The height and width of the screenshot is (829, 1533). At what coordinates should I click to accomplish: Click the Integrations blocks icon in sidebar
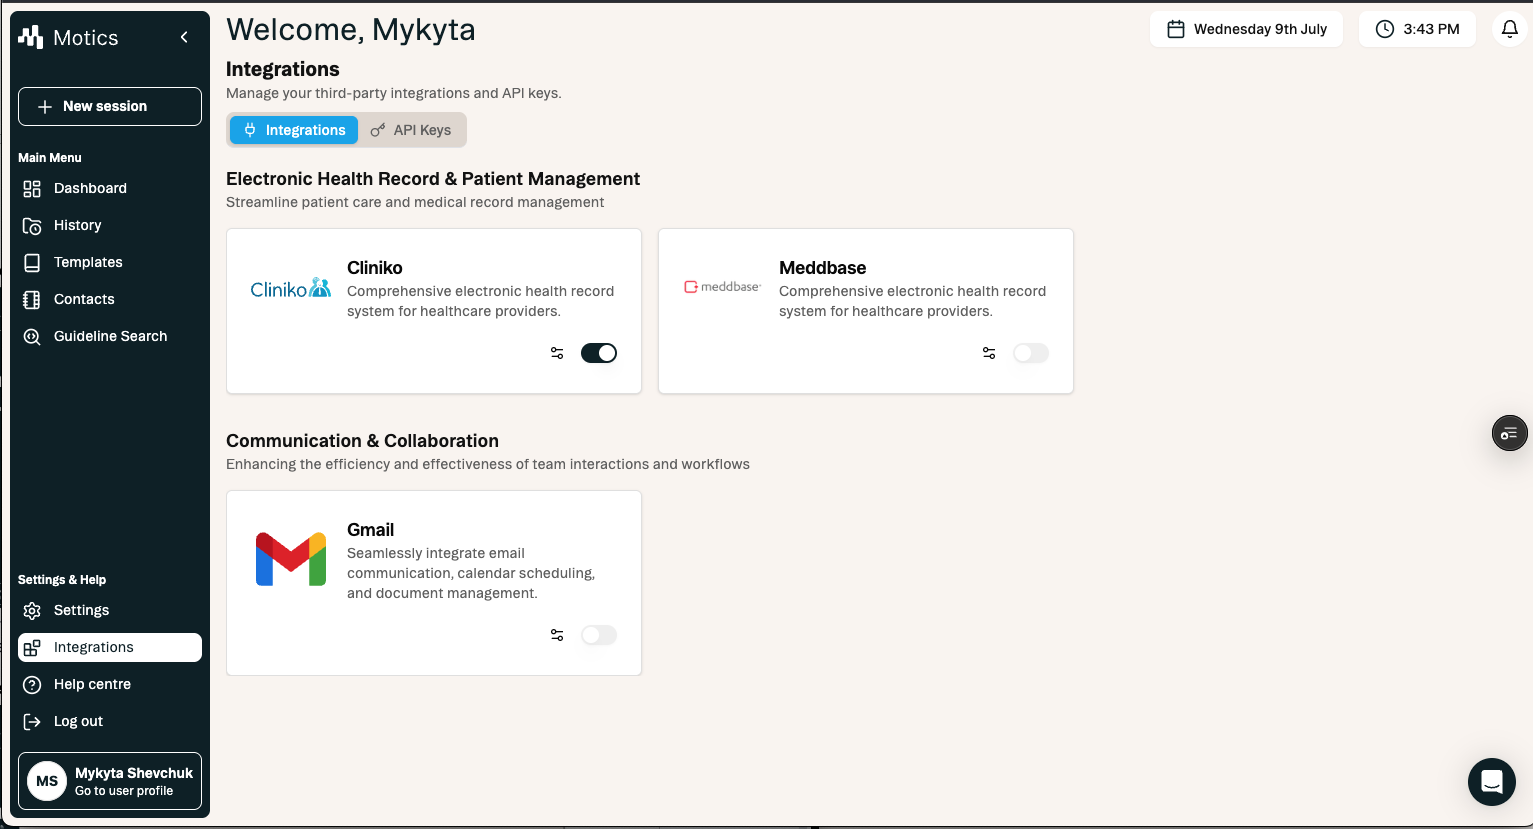pos(32,647)
